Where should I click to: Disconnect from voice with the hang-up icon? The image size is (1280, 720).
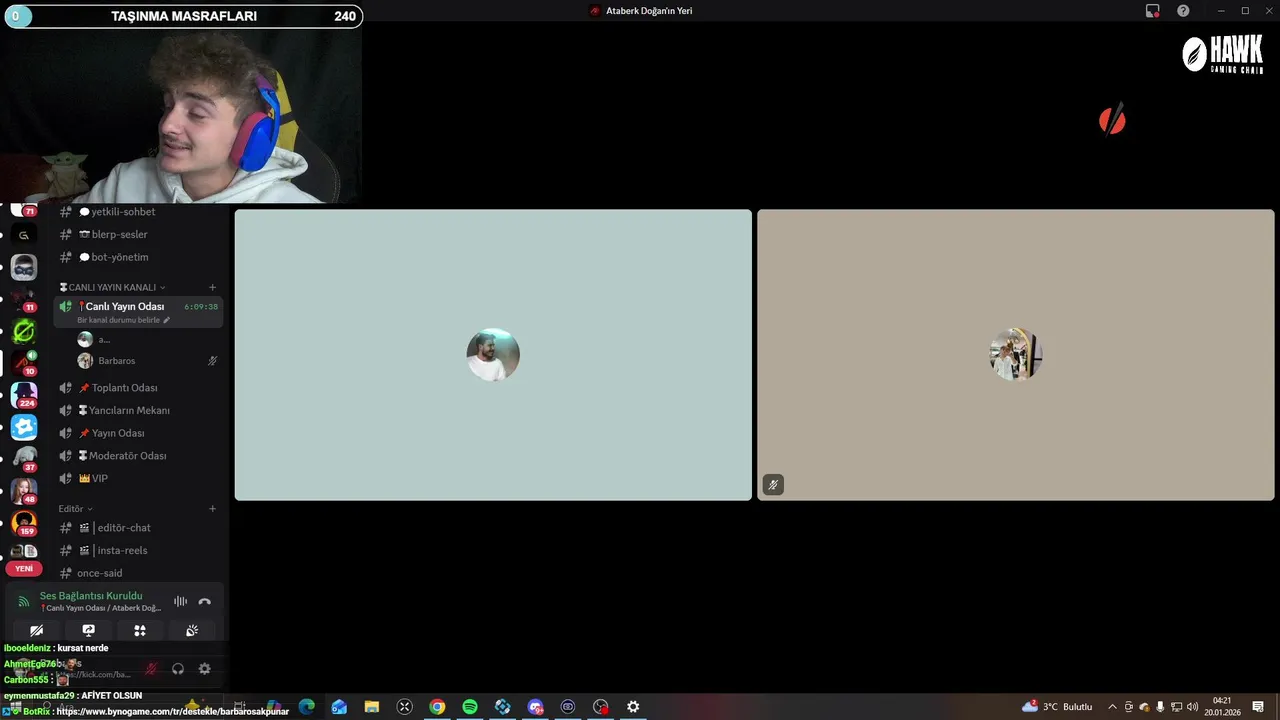point(205,602)
